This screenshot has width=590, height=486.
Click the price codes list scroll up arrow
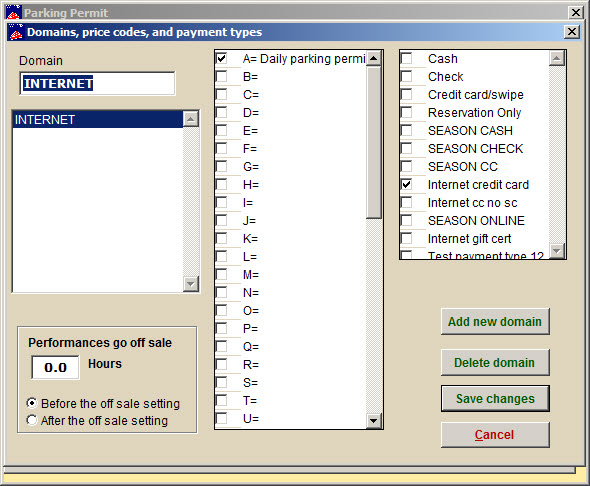(x=374, y=58)
